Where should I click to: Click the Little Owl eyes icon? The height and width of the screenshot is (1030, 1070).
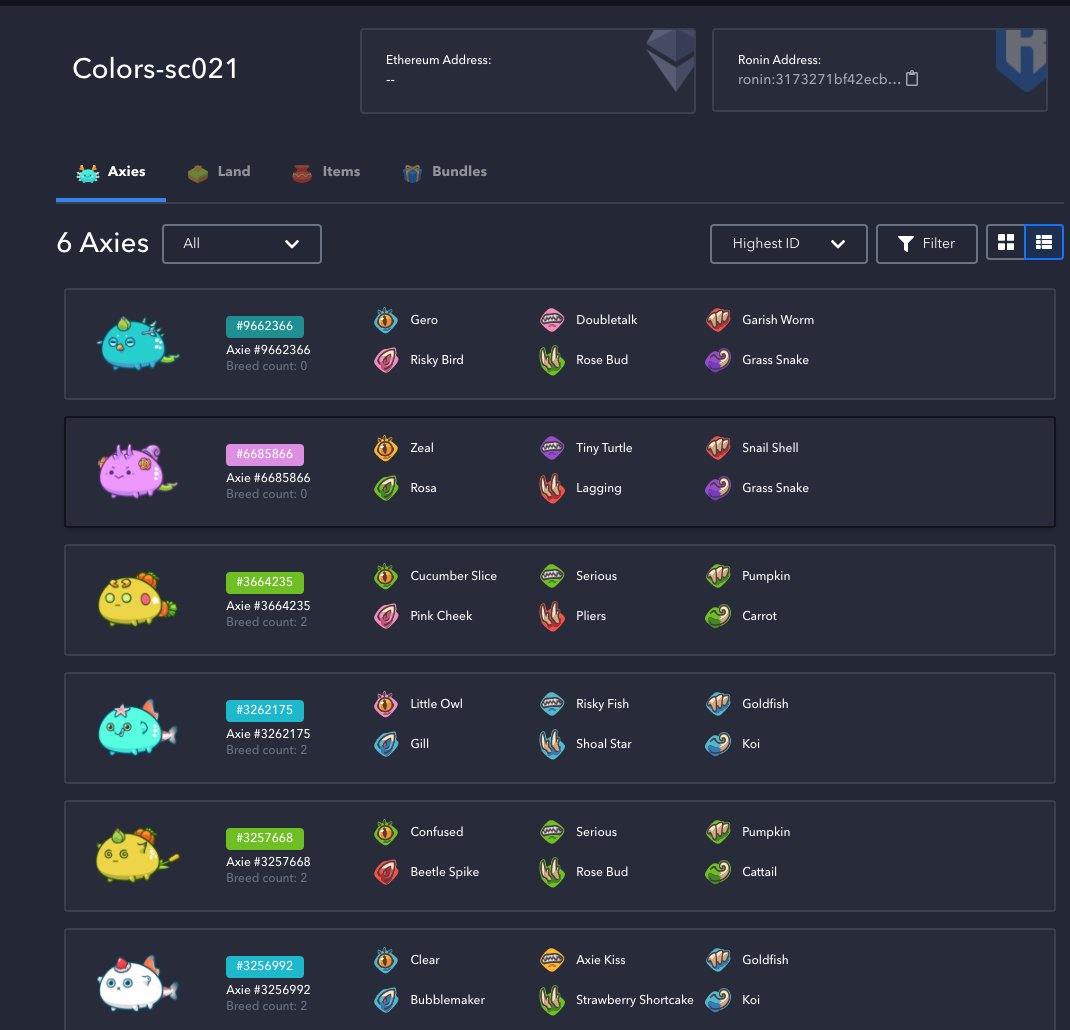pyautogui.click(x=386, y=704)
